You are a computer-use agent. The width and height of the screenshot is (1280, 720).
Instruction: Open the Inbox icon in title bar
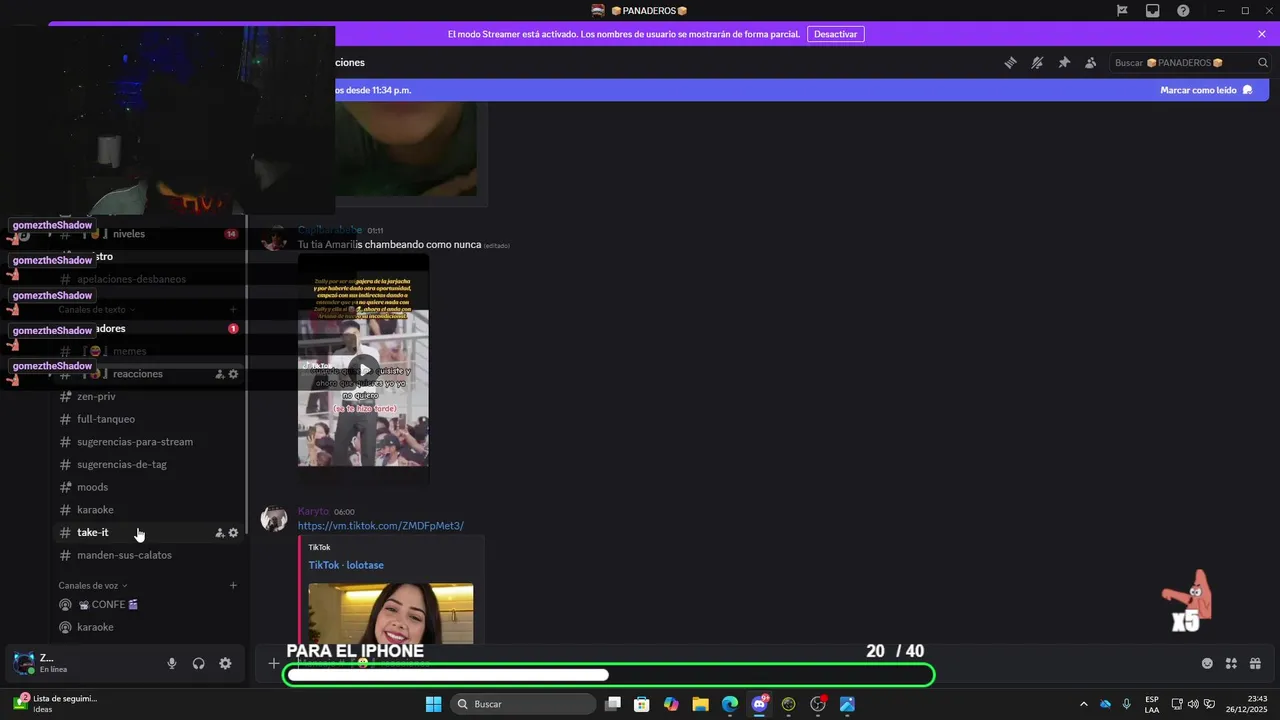point(1152,10)
